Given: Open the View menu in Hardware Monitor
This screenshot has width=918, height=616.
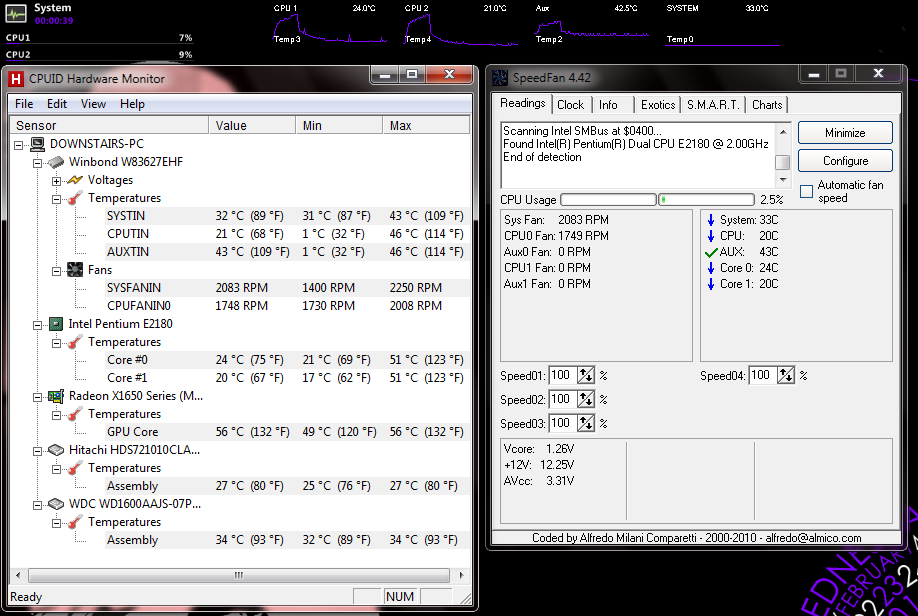Looking at the screenshot, I should (x=93, y=104).
